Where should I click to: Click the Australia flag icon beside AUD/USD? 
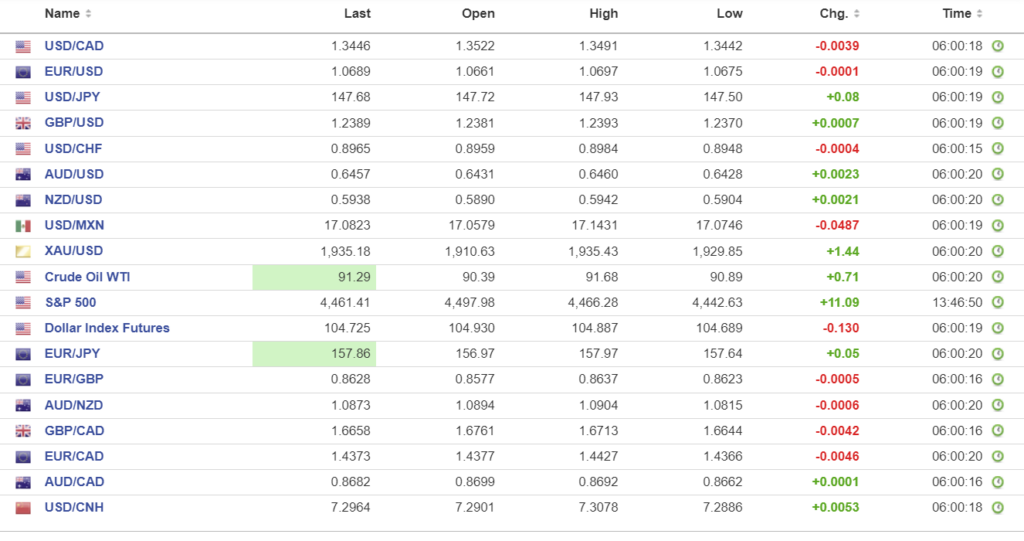(x=23, y=174)
